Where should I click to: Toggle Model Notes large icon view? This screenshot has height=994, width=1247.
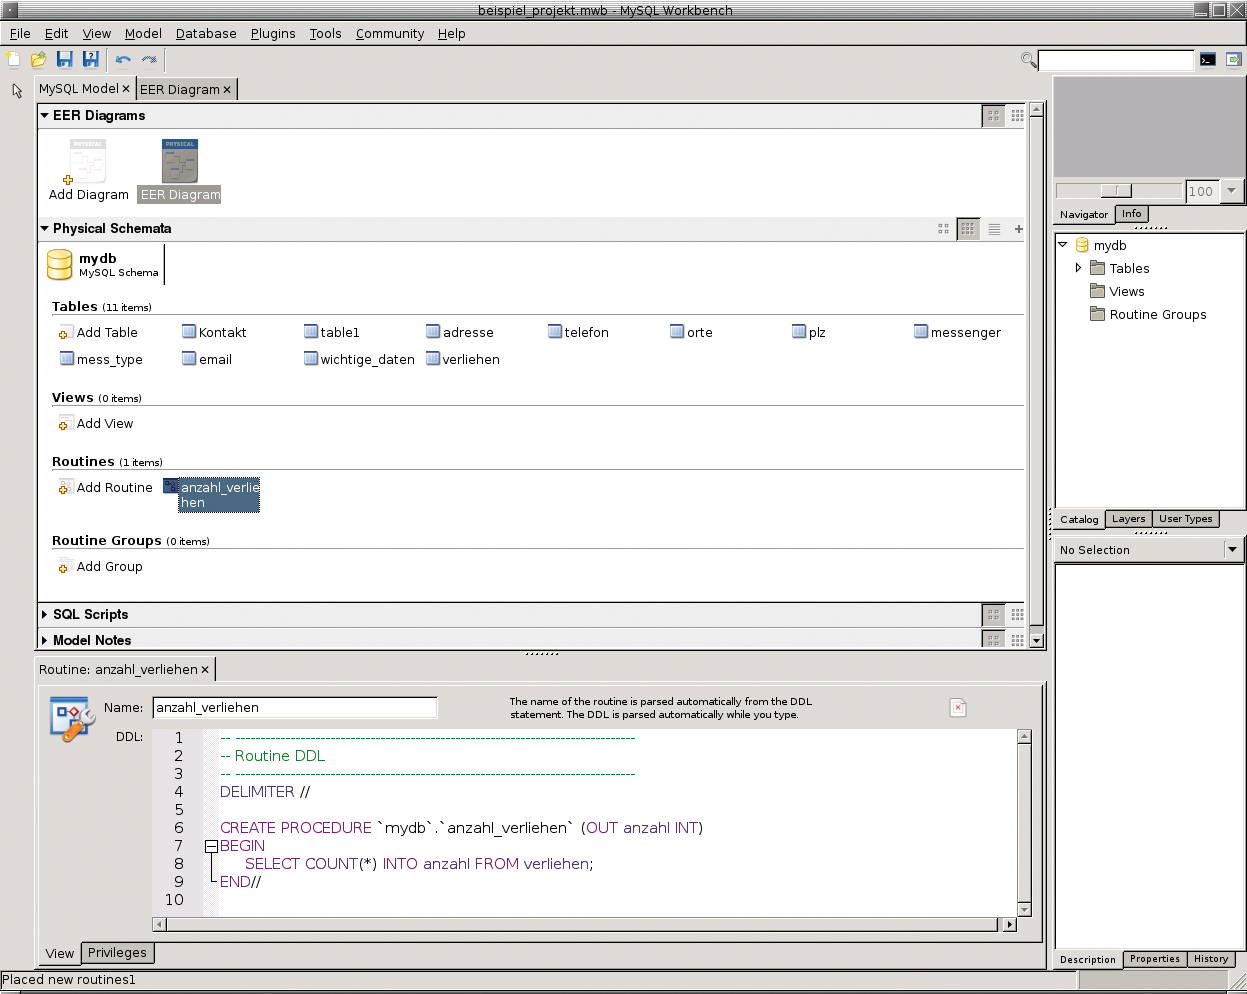[x=993, y=640]
